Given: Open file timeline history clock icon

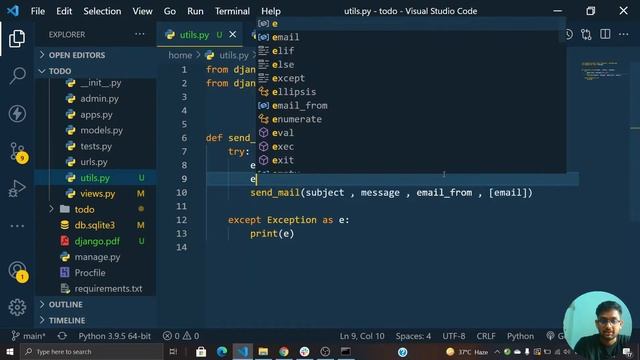Looking at the screenshot, I should coord(569,34).
